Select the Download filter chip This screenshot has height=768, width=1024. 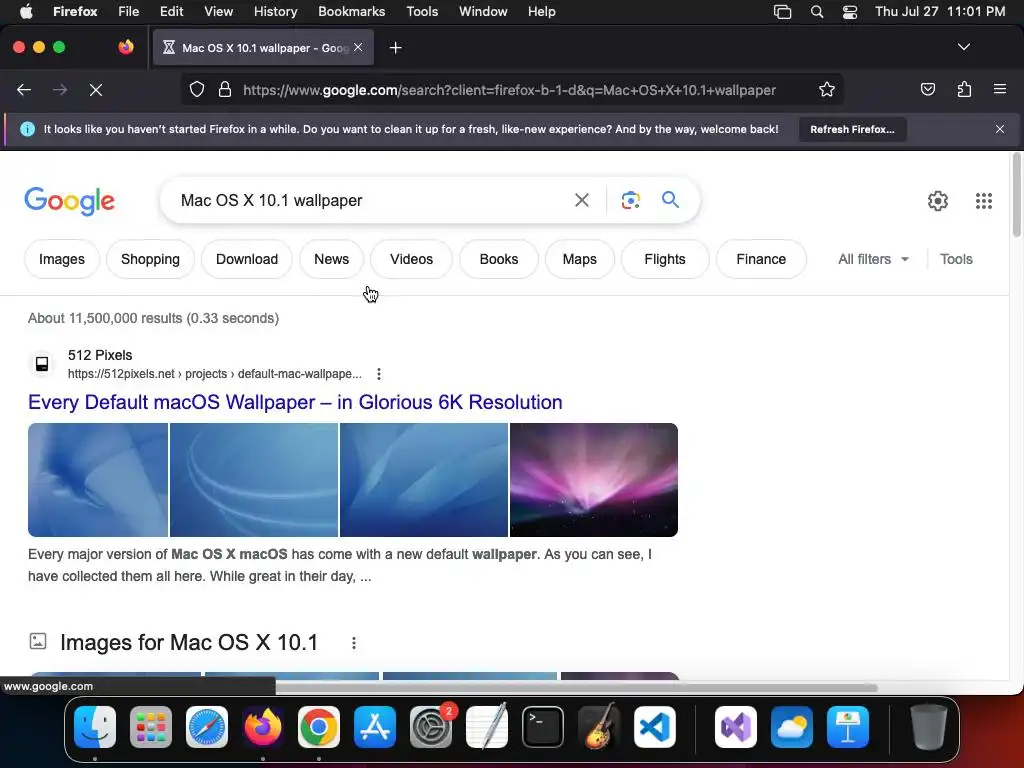click(247, 259)
